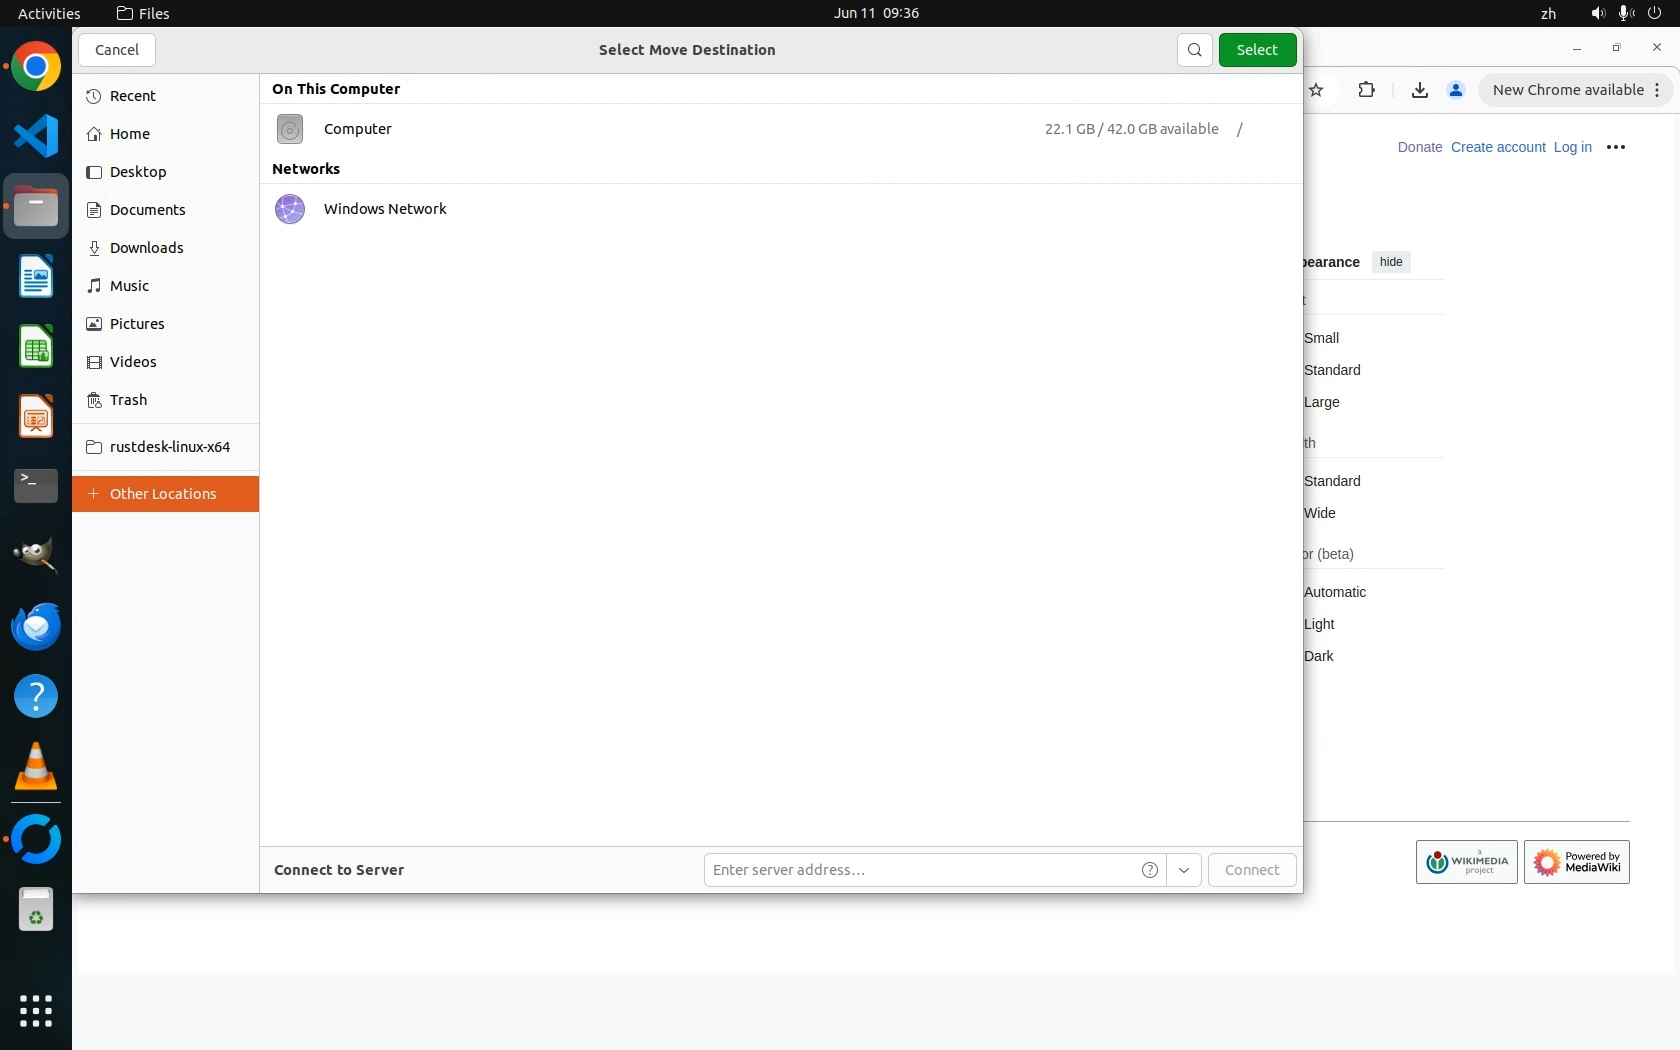Open Chrome extensions puzzle icon
Image resolution: width=1680 pixels, height=1050 pixels.
[x=1366, y=90]
